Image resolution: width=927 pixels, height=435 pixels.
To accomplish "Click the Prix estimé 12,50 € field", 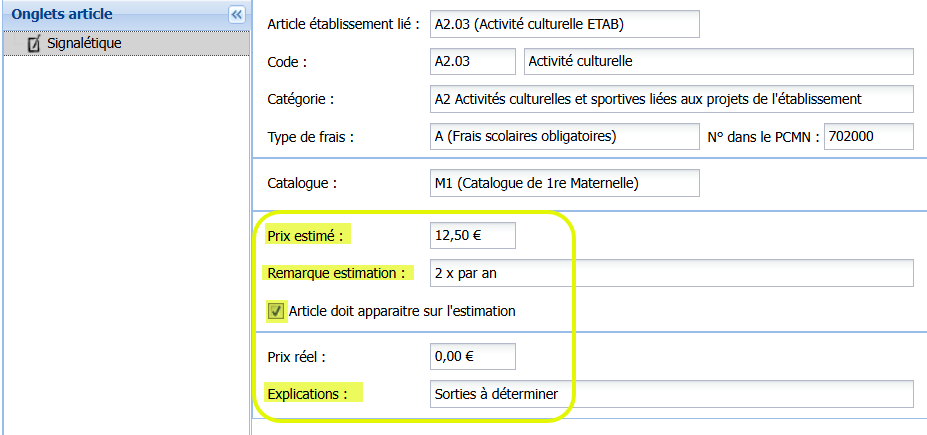I will pos(473,236).
